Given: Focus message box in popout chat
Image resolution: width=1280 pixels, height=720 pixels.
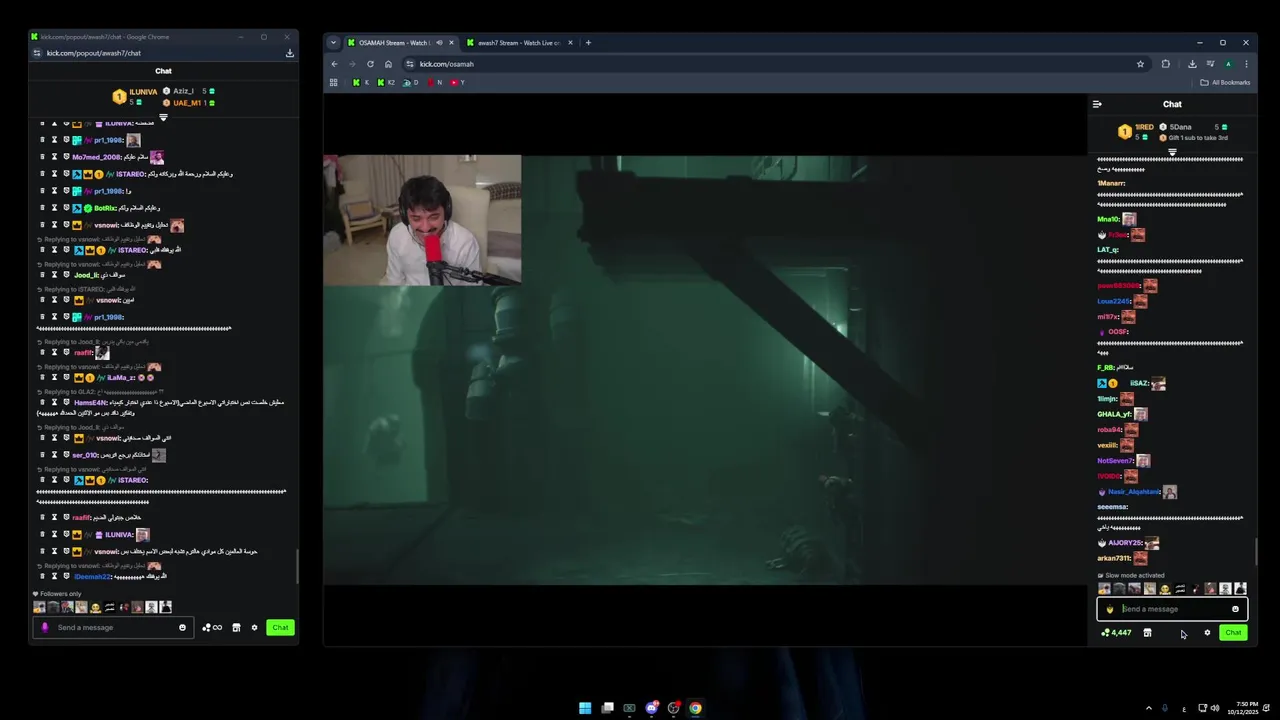Looking at the screenshot, I should tap(115, 627).
